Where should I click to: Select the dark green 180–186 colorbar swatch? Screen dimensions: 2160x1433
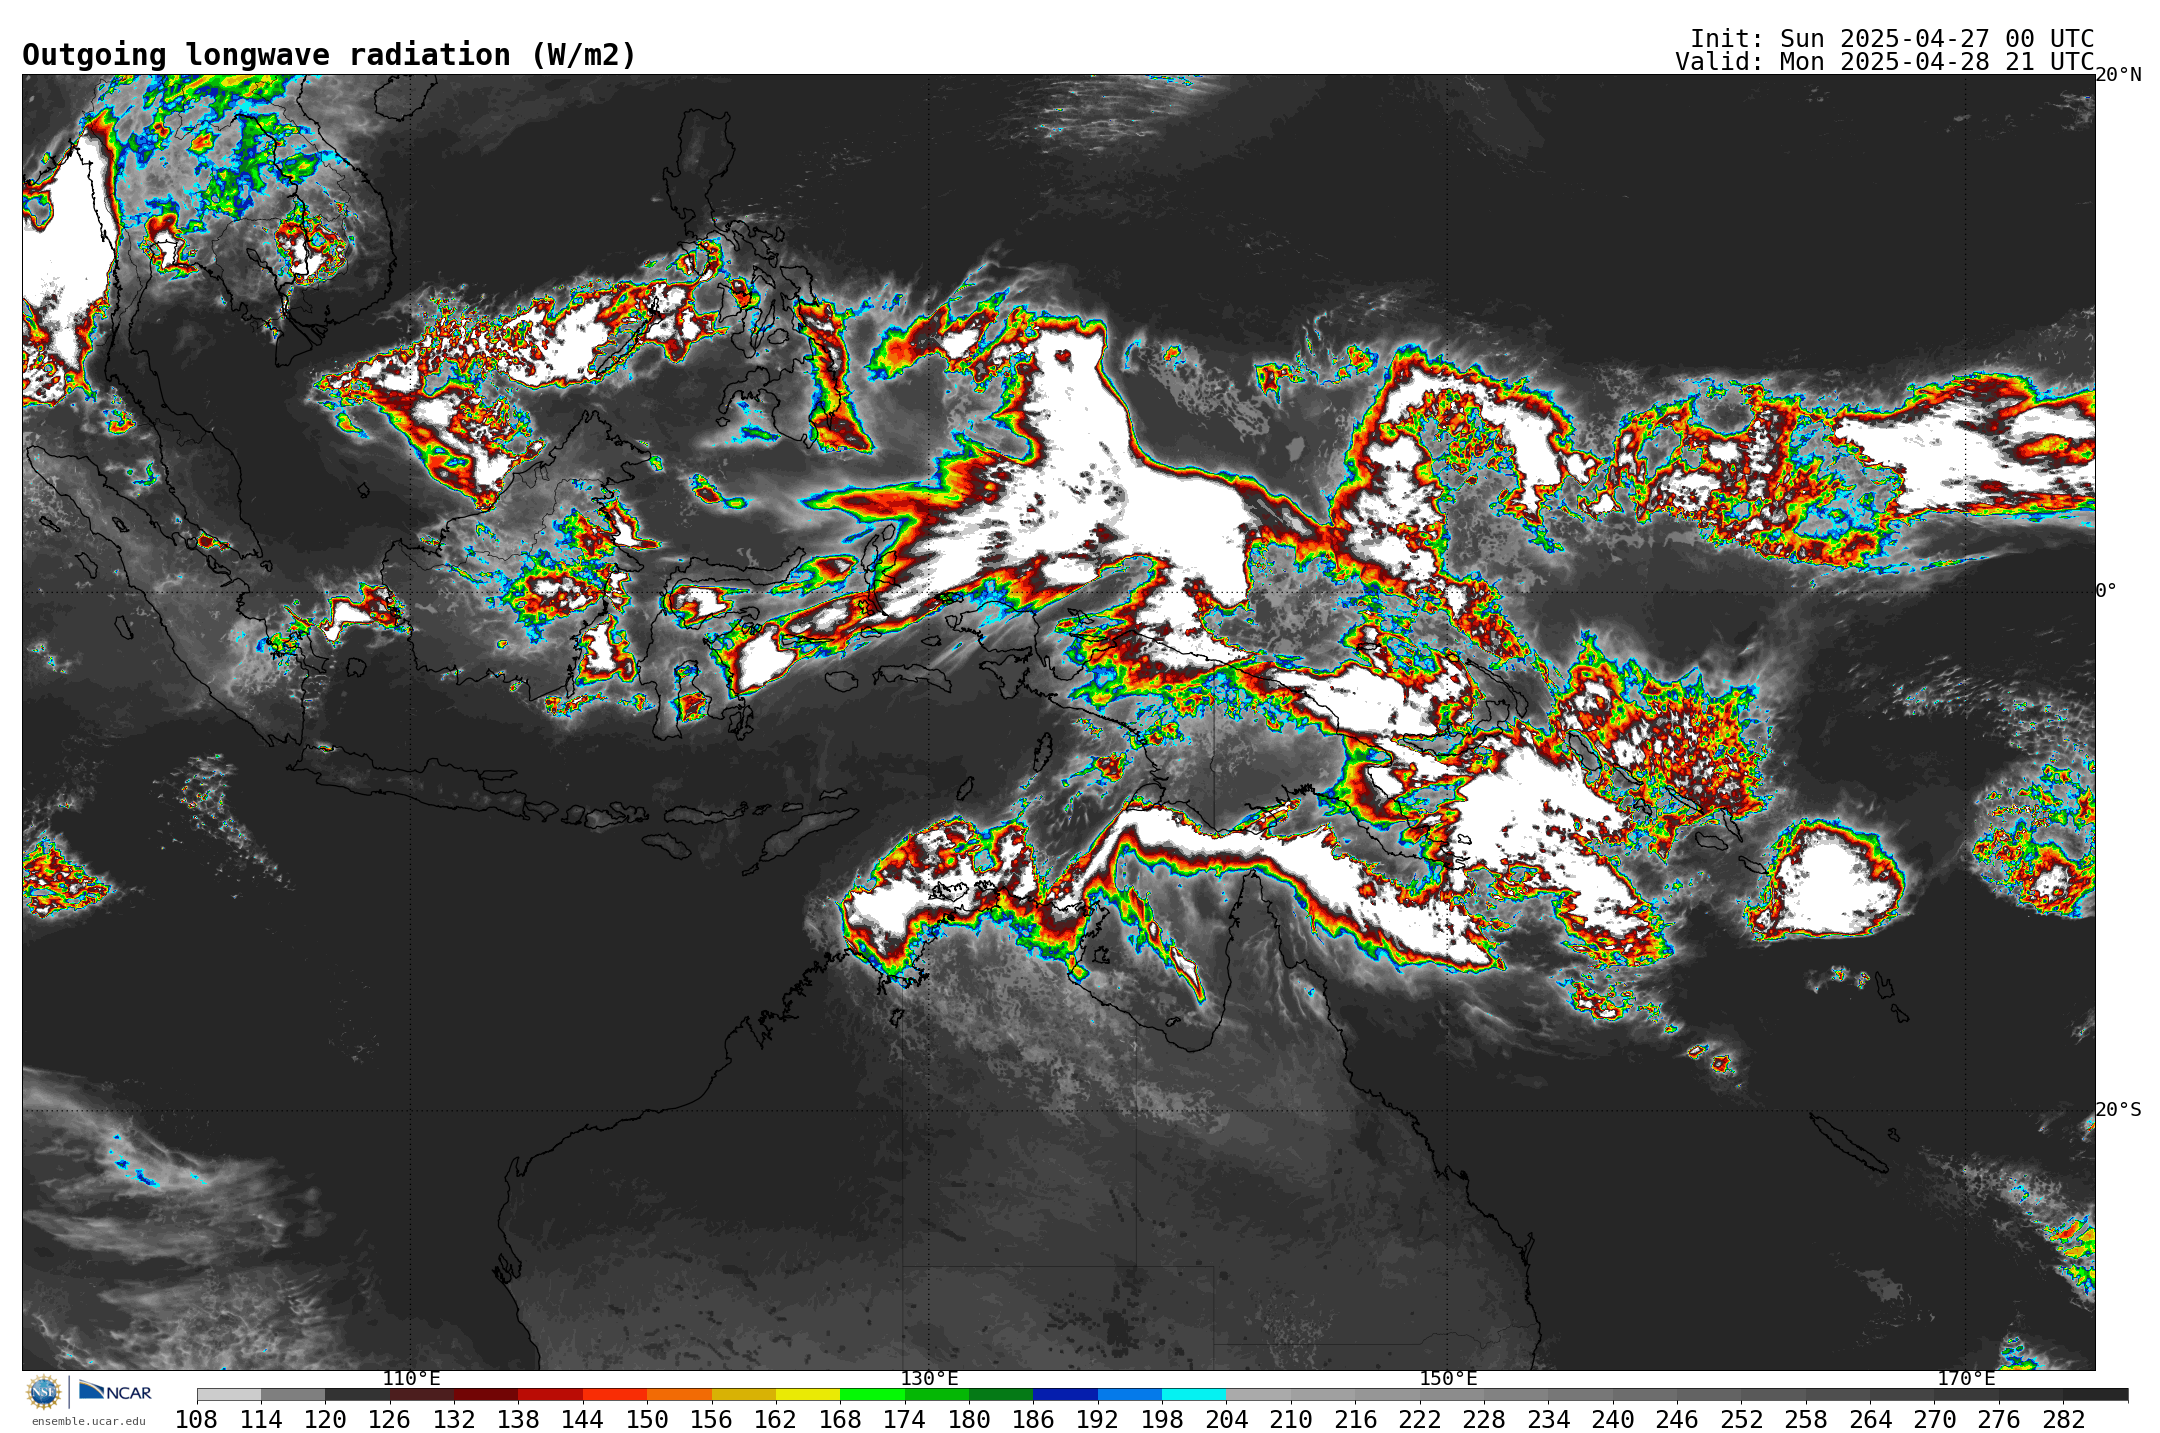click(x=1000, y=1394)
